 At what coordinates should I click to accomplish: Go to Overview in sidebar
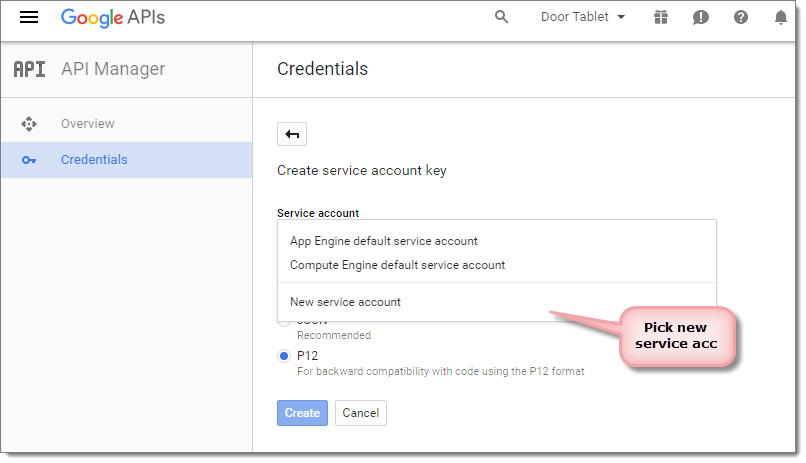coord(88,124)
